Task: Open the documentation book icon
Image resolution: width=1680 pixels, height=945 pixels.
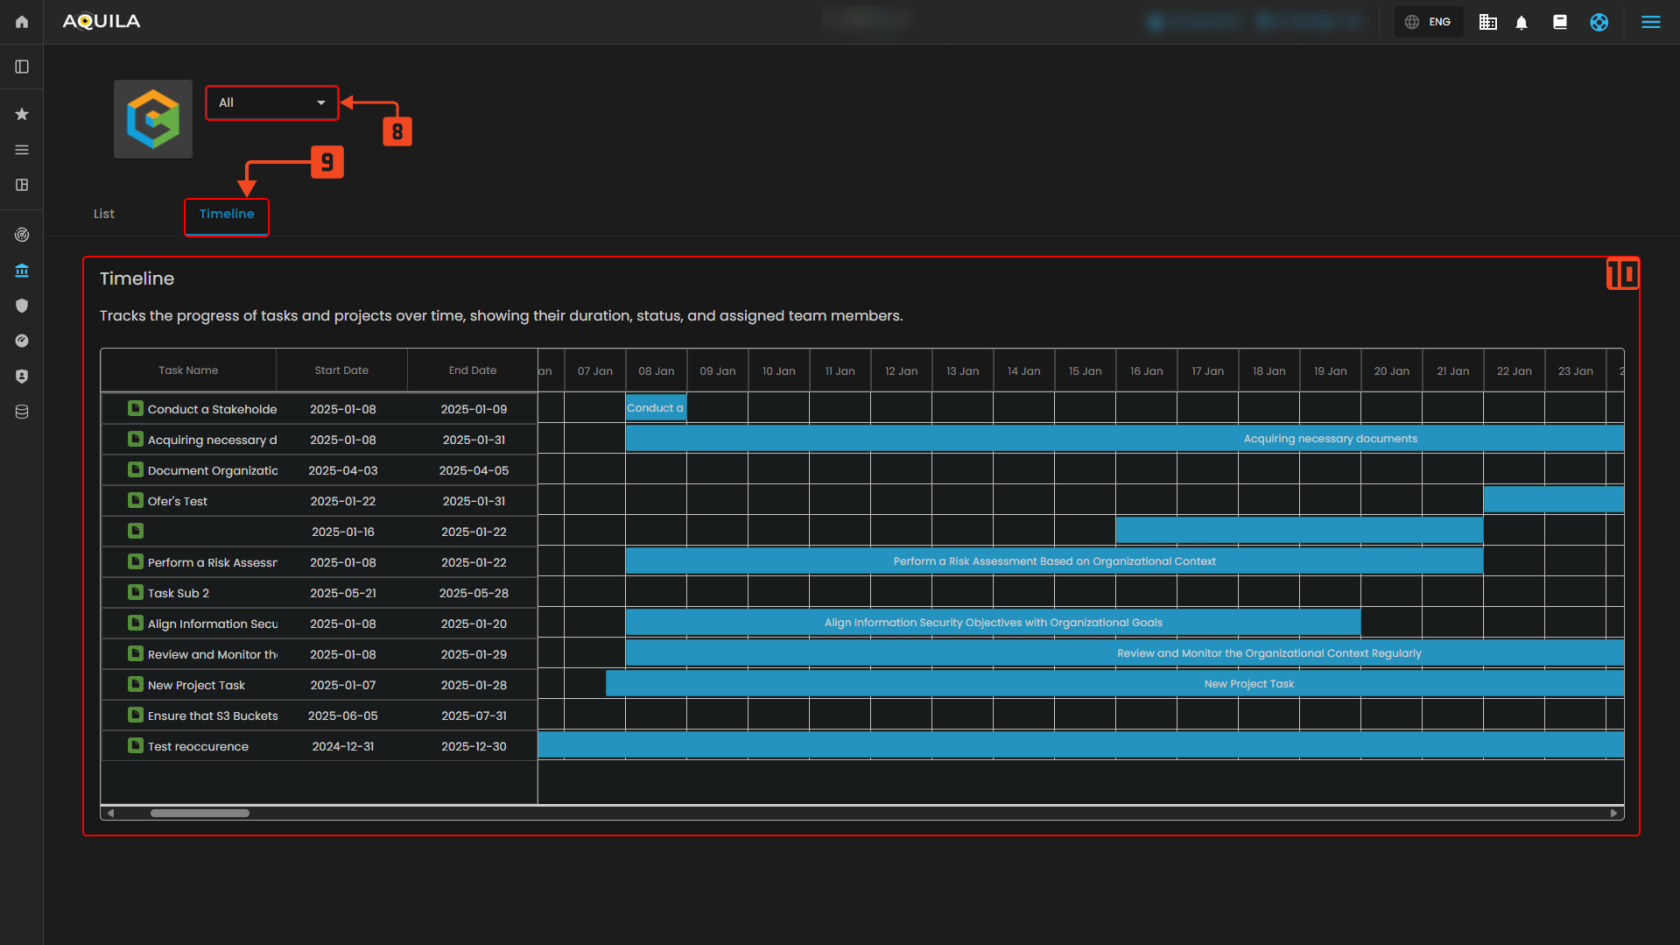Action: (x=1559, y=22)
